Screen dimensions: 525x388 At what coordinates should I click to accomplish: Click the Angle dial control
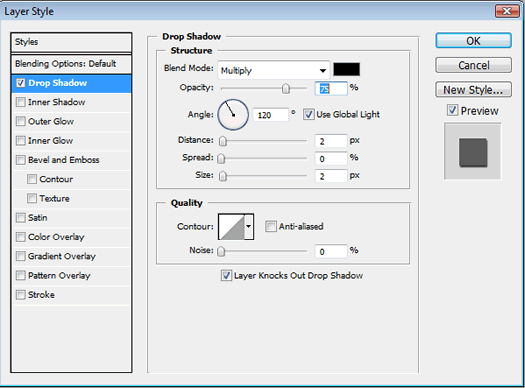click(233, 114)
